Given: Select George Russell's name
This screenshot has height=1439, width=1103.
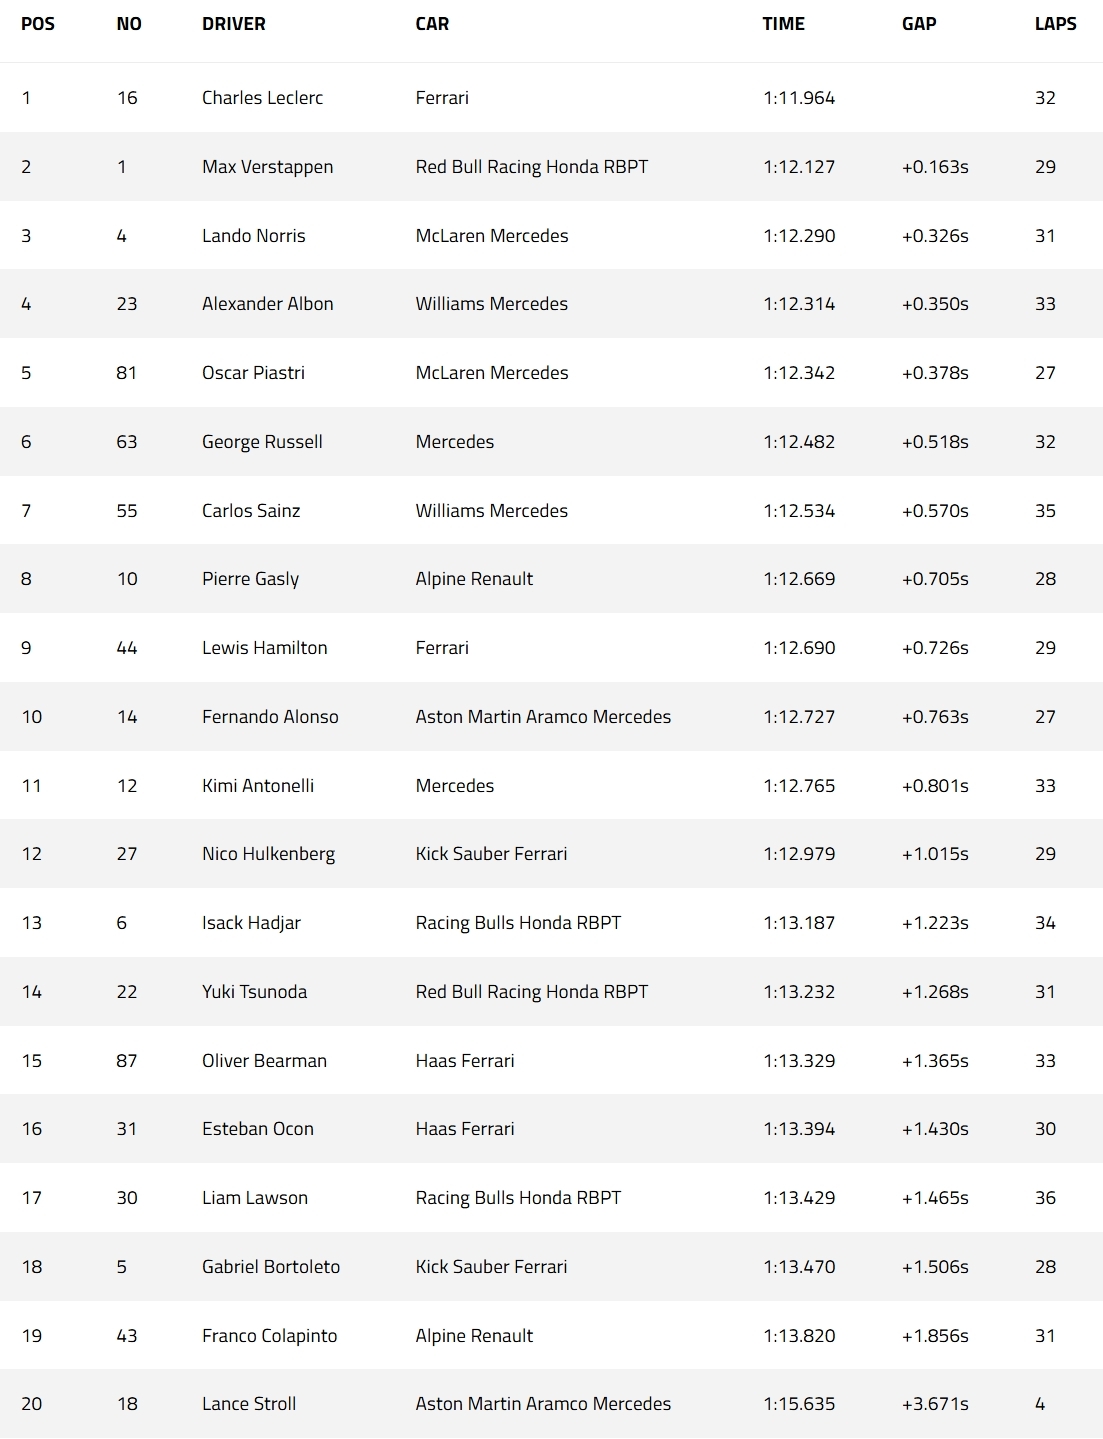Looking at the screenshot, I should click(x=262, y=442).
